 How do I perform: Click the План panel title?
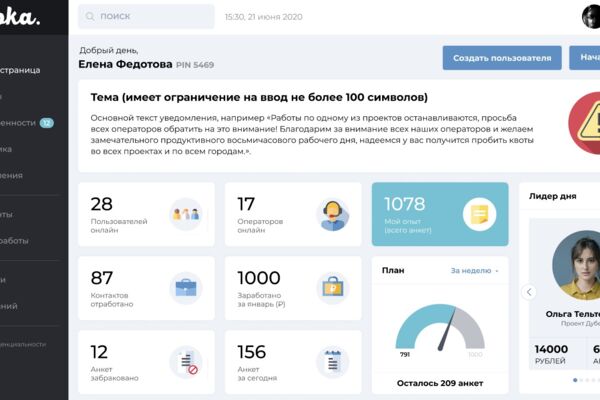(x=393, y=270)
